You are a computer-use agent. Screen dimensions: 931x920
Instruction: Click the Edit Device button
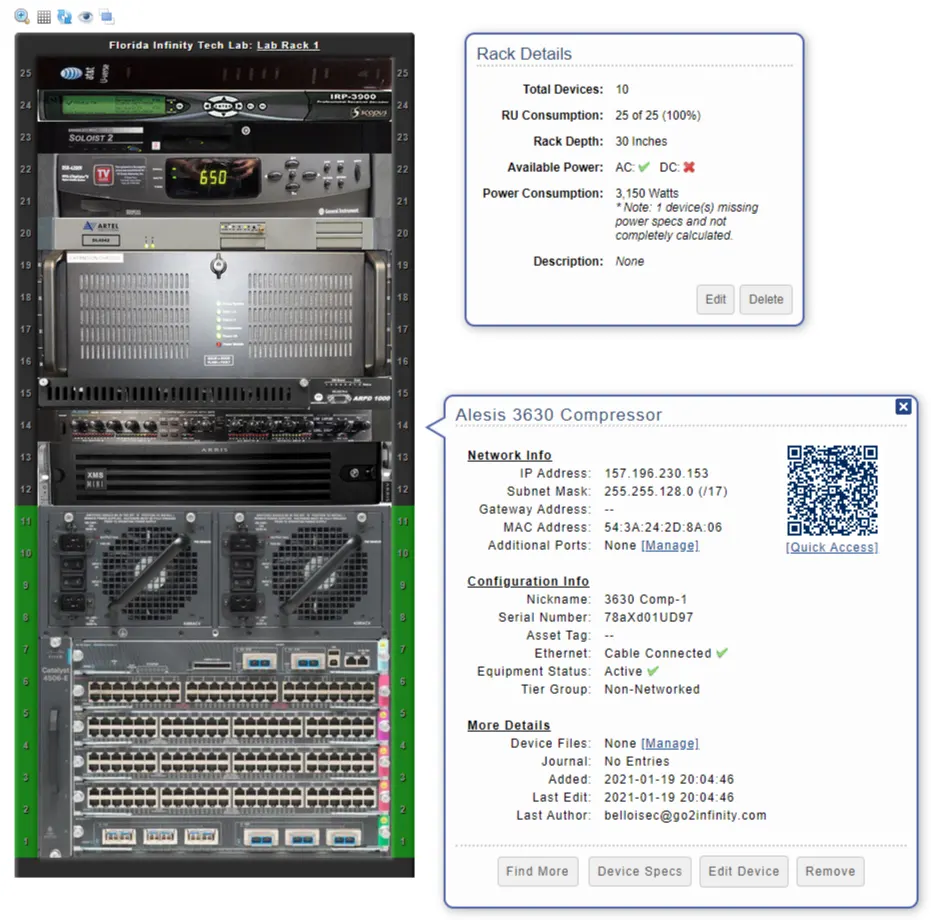tap(743, 871)
